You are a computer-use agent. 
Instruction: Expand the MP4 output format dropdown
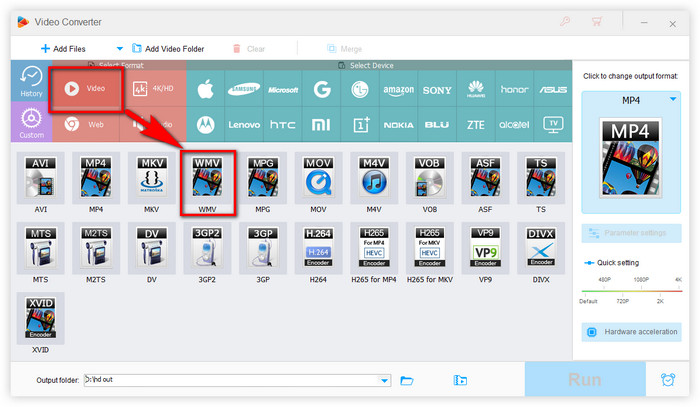pyautogui.click(x=672, y=99)
